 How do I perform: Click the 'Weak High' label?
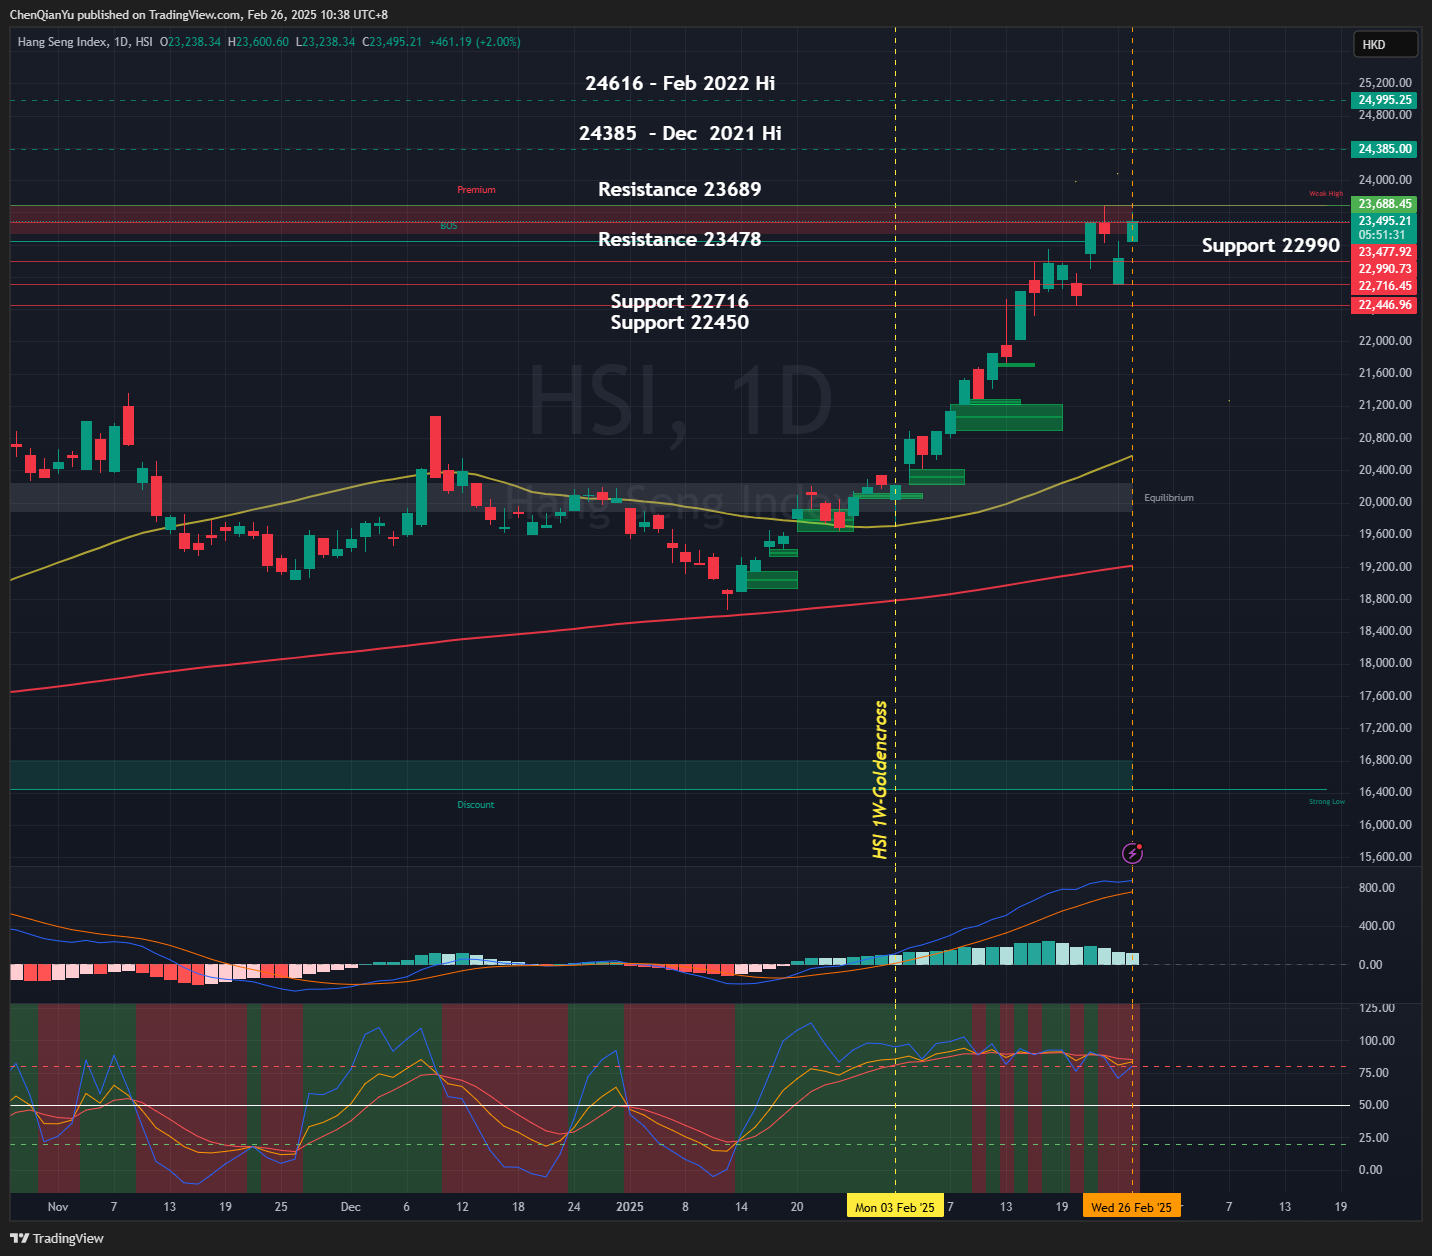tap(1326, 193)
